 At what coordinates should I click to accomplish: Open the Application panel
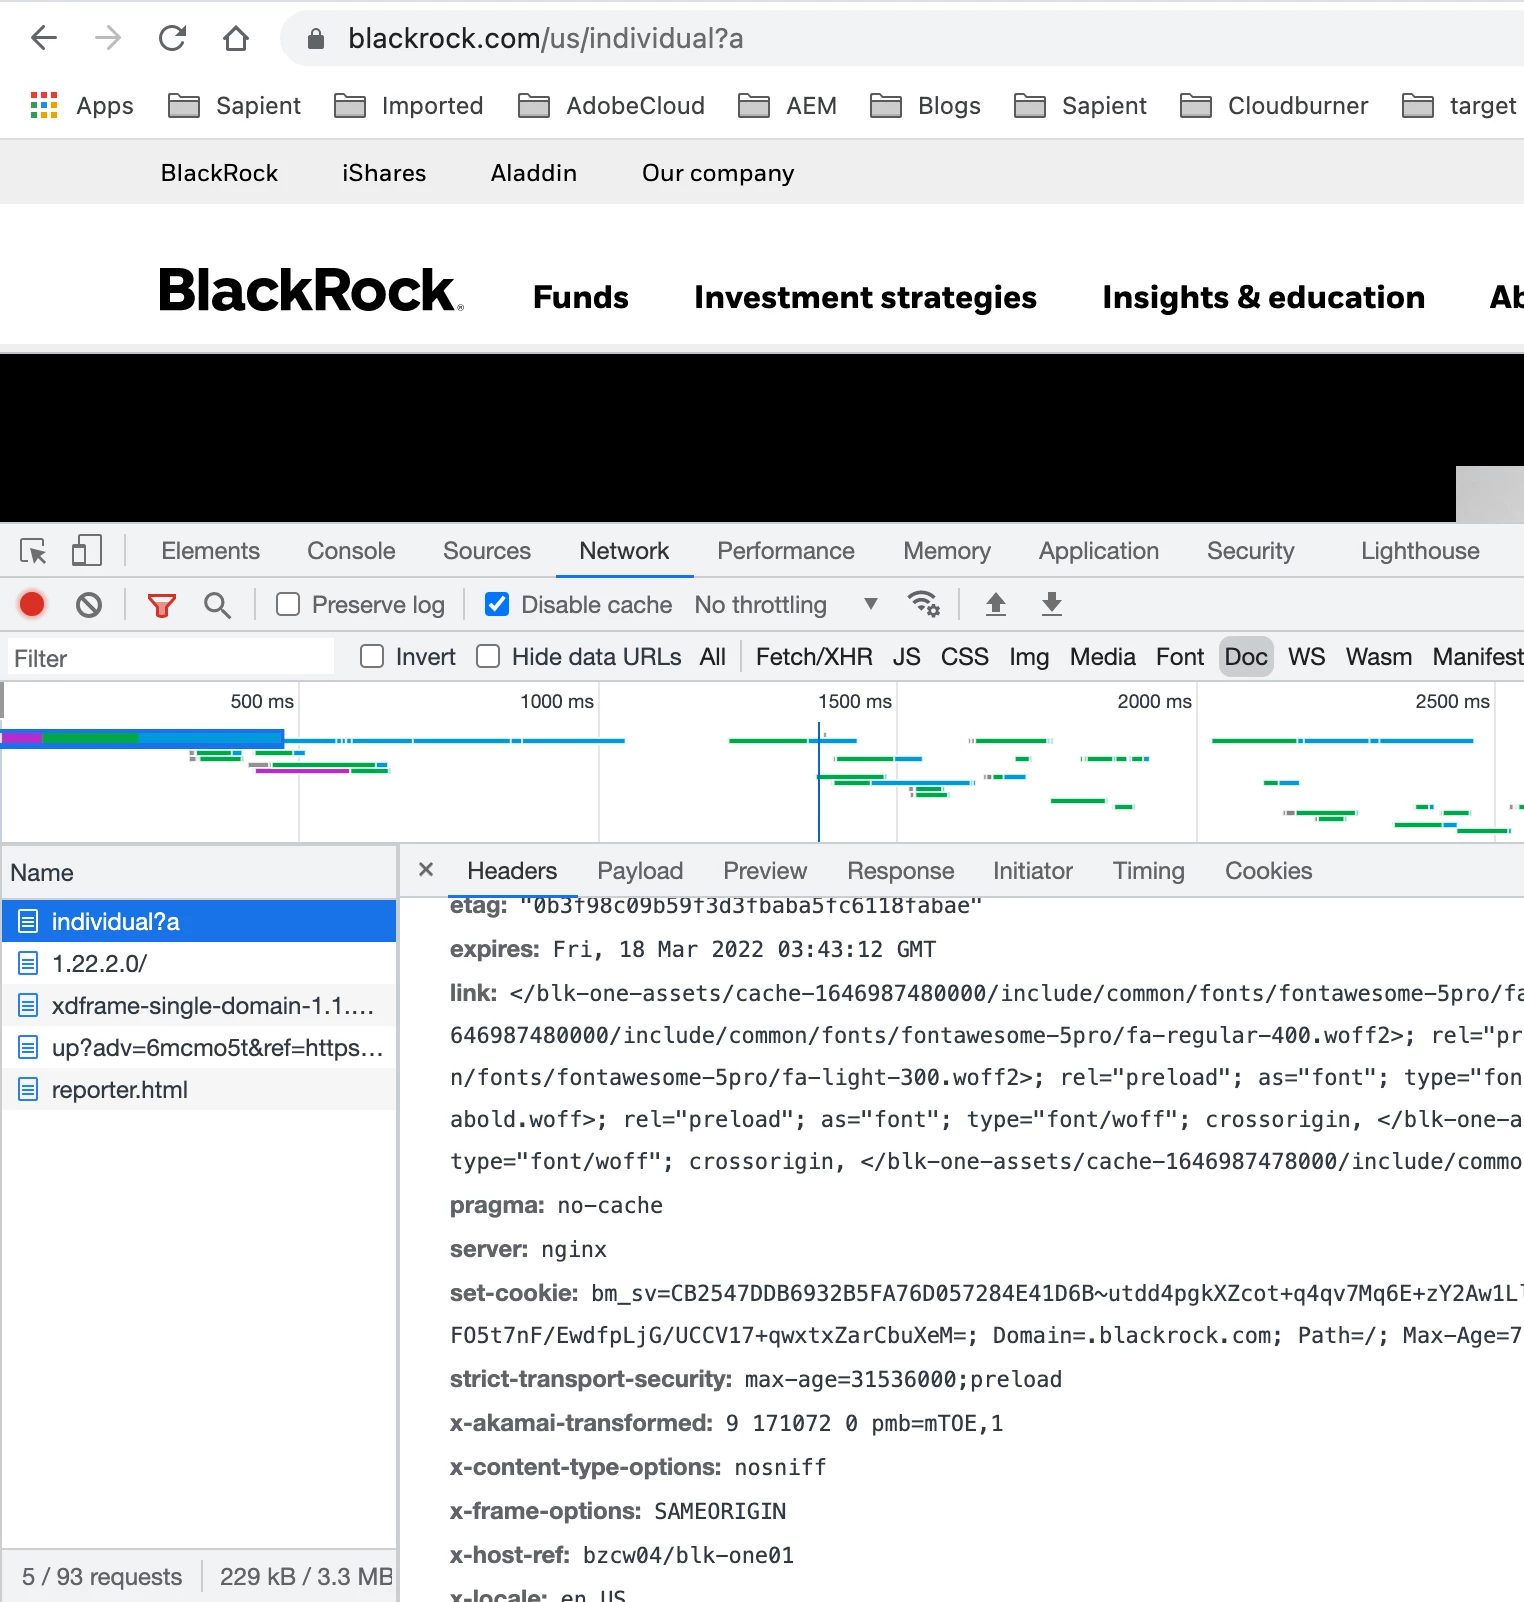[1099, 551]
